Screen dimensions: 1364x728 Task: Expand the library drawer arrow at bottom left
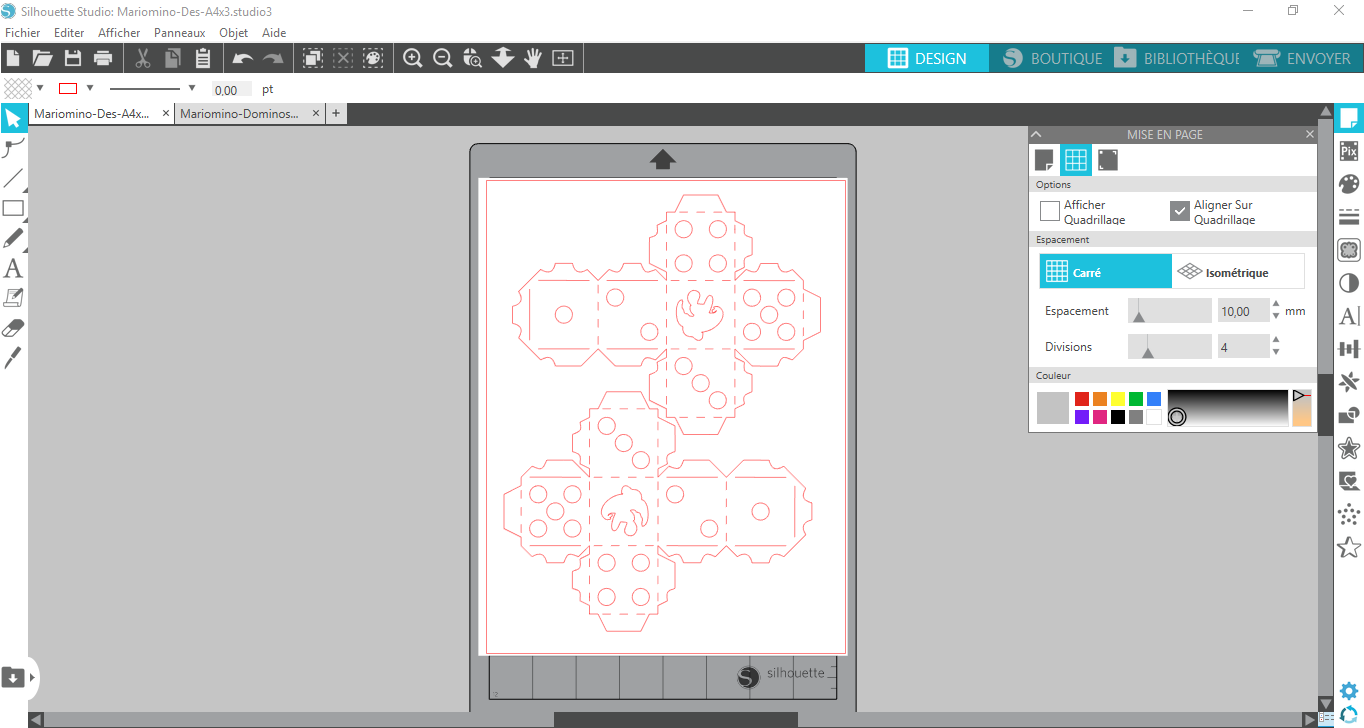click(x=32, y=677)
